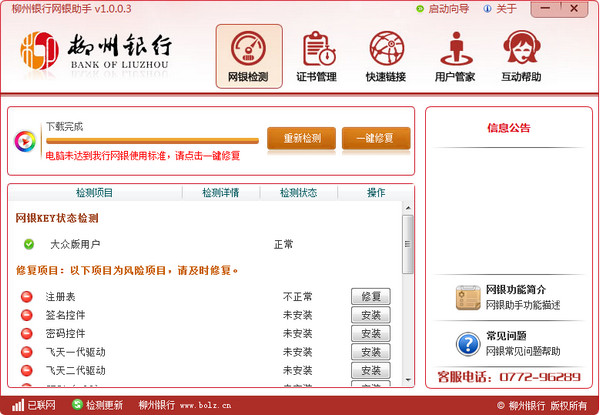Open the 快速链接 globe tab
Screen dimensions: 600x415
point(386,56)
